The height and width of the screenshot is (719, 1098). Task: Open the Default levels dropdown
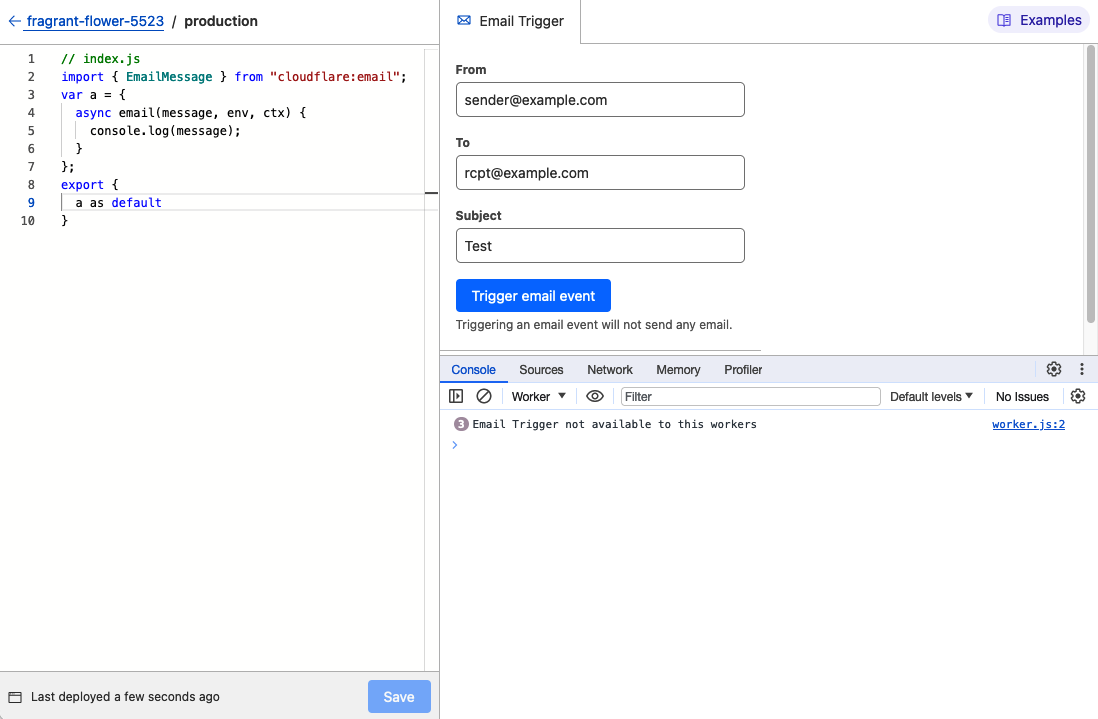tap(931, 396)
